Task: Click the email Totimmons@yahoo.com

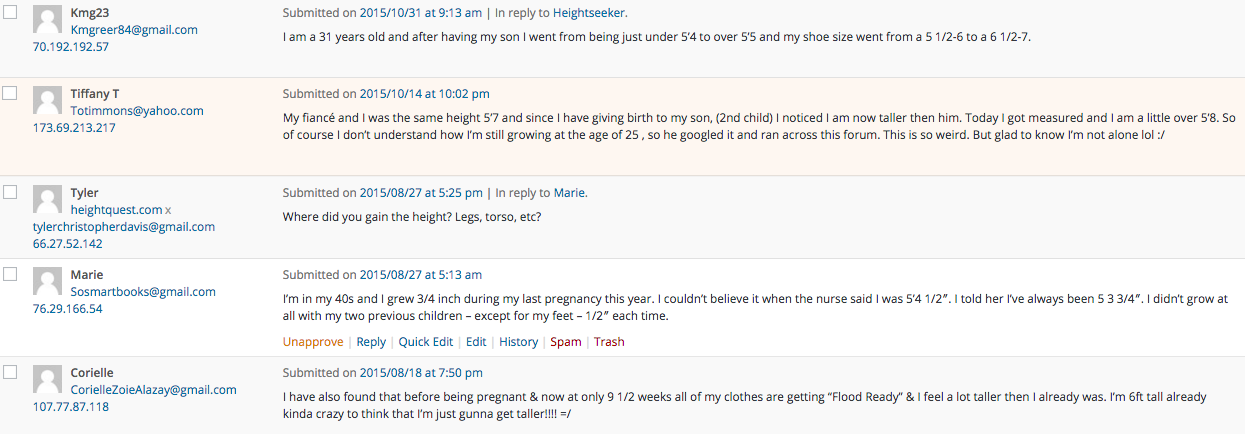Action: tap(137, 111)
